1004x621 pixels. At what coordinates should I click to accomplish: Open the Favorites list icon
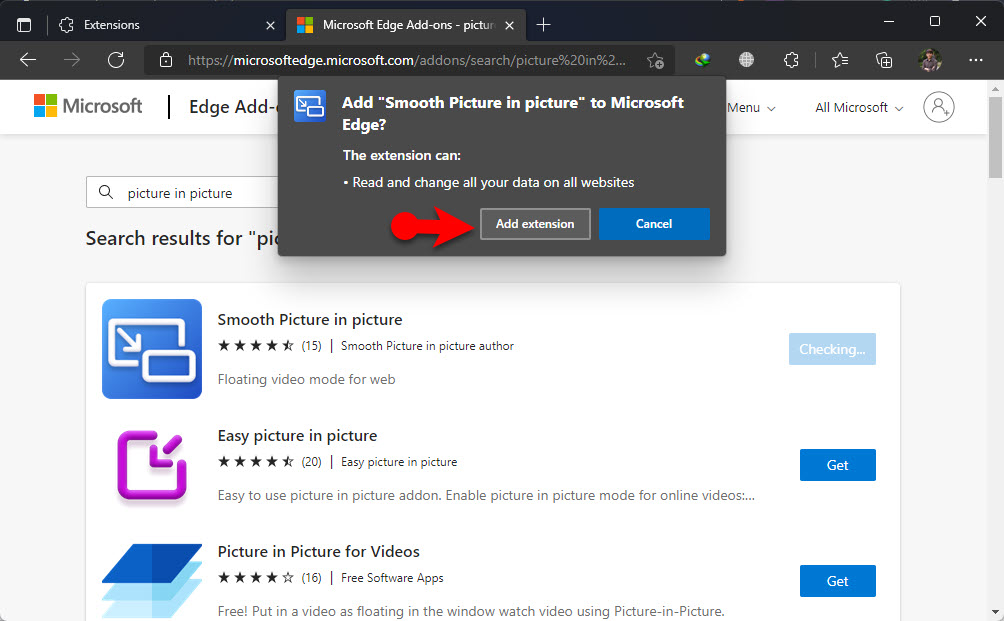pos(840,60)
